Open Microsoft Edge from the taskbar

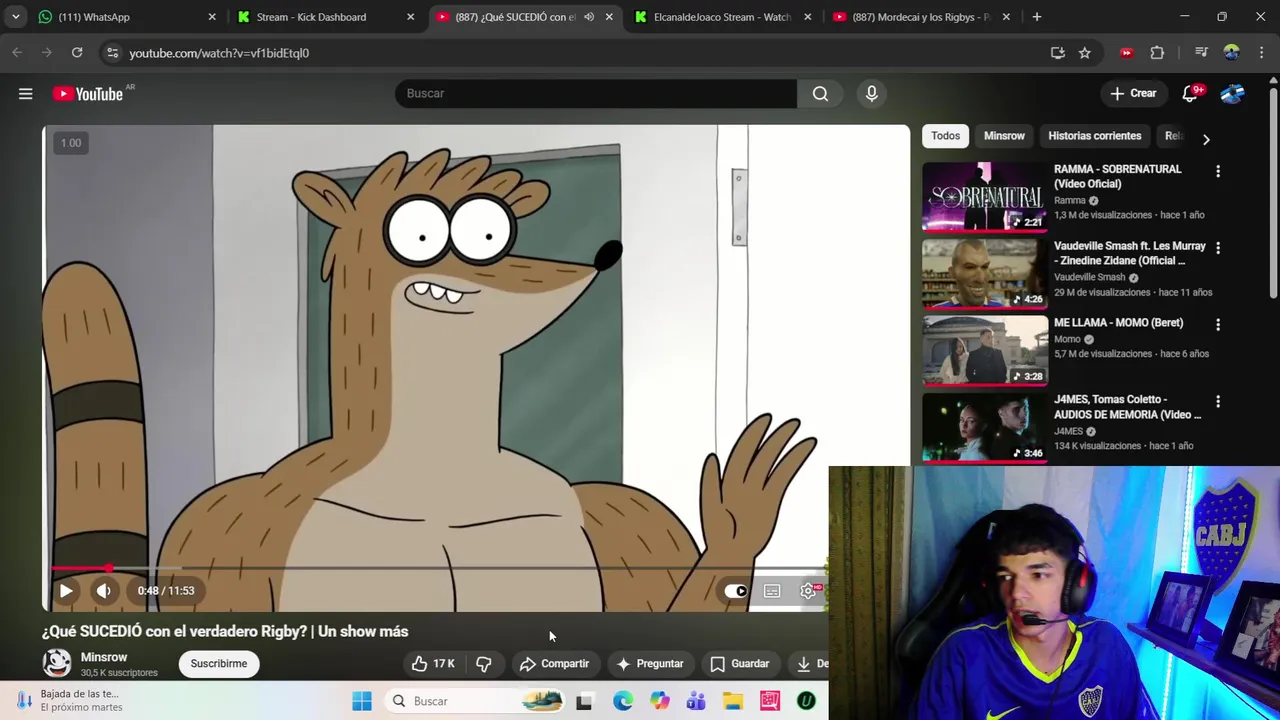pos(622,701)
